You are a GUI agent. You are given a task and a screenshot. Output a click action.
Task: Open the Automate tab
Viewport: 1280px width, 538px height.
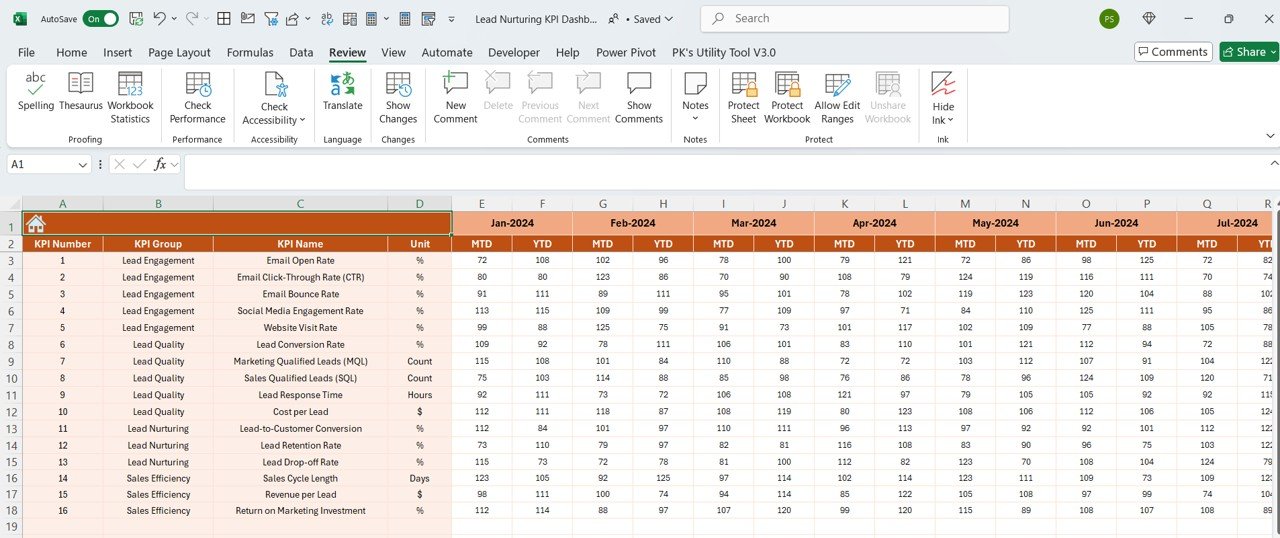tap(447, 53)
